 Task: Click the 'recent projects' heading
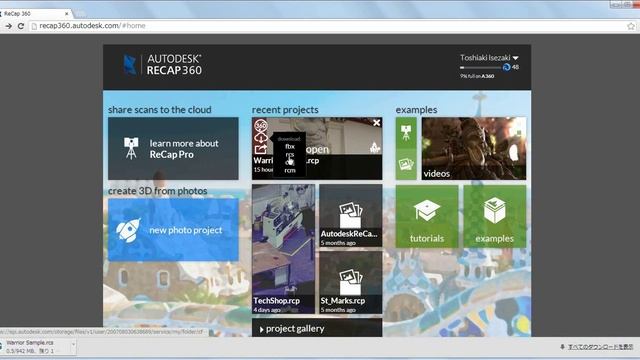point(285,110)
